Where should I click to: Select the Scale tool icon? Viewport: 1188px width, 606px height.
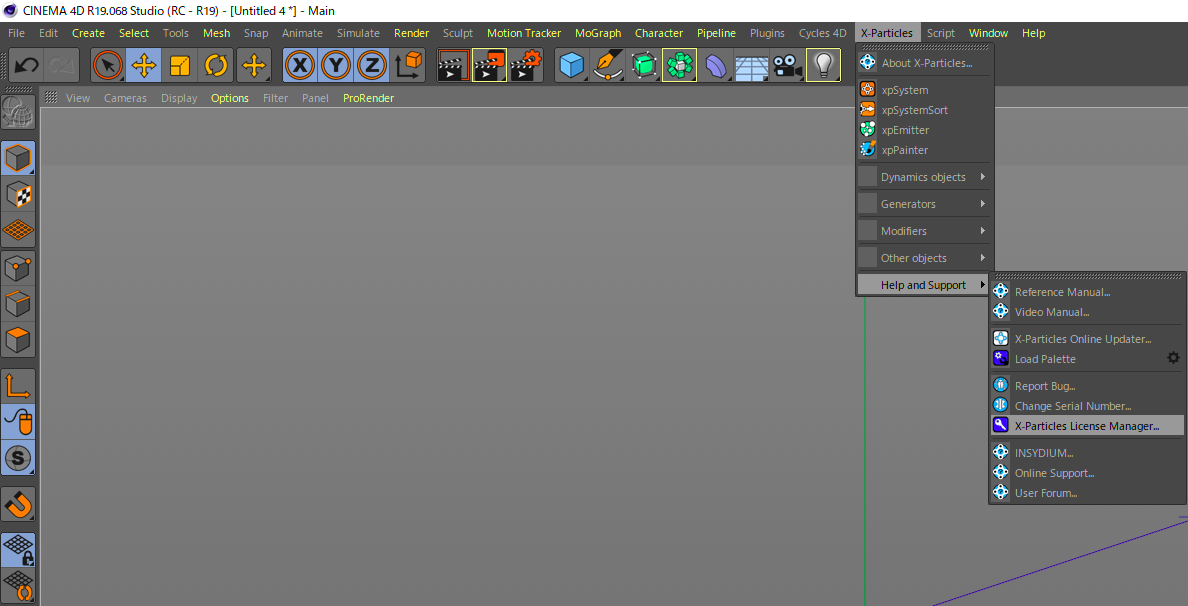(x=180, y=65)
